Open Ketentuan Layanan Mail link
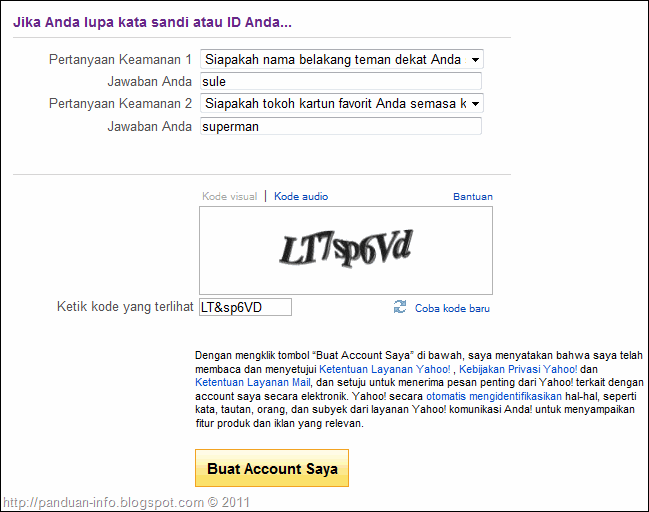649x512 pixels. point(252,382)
